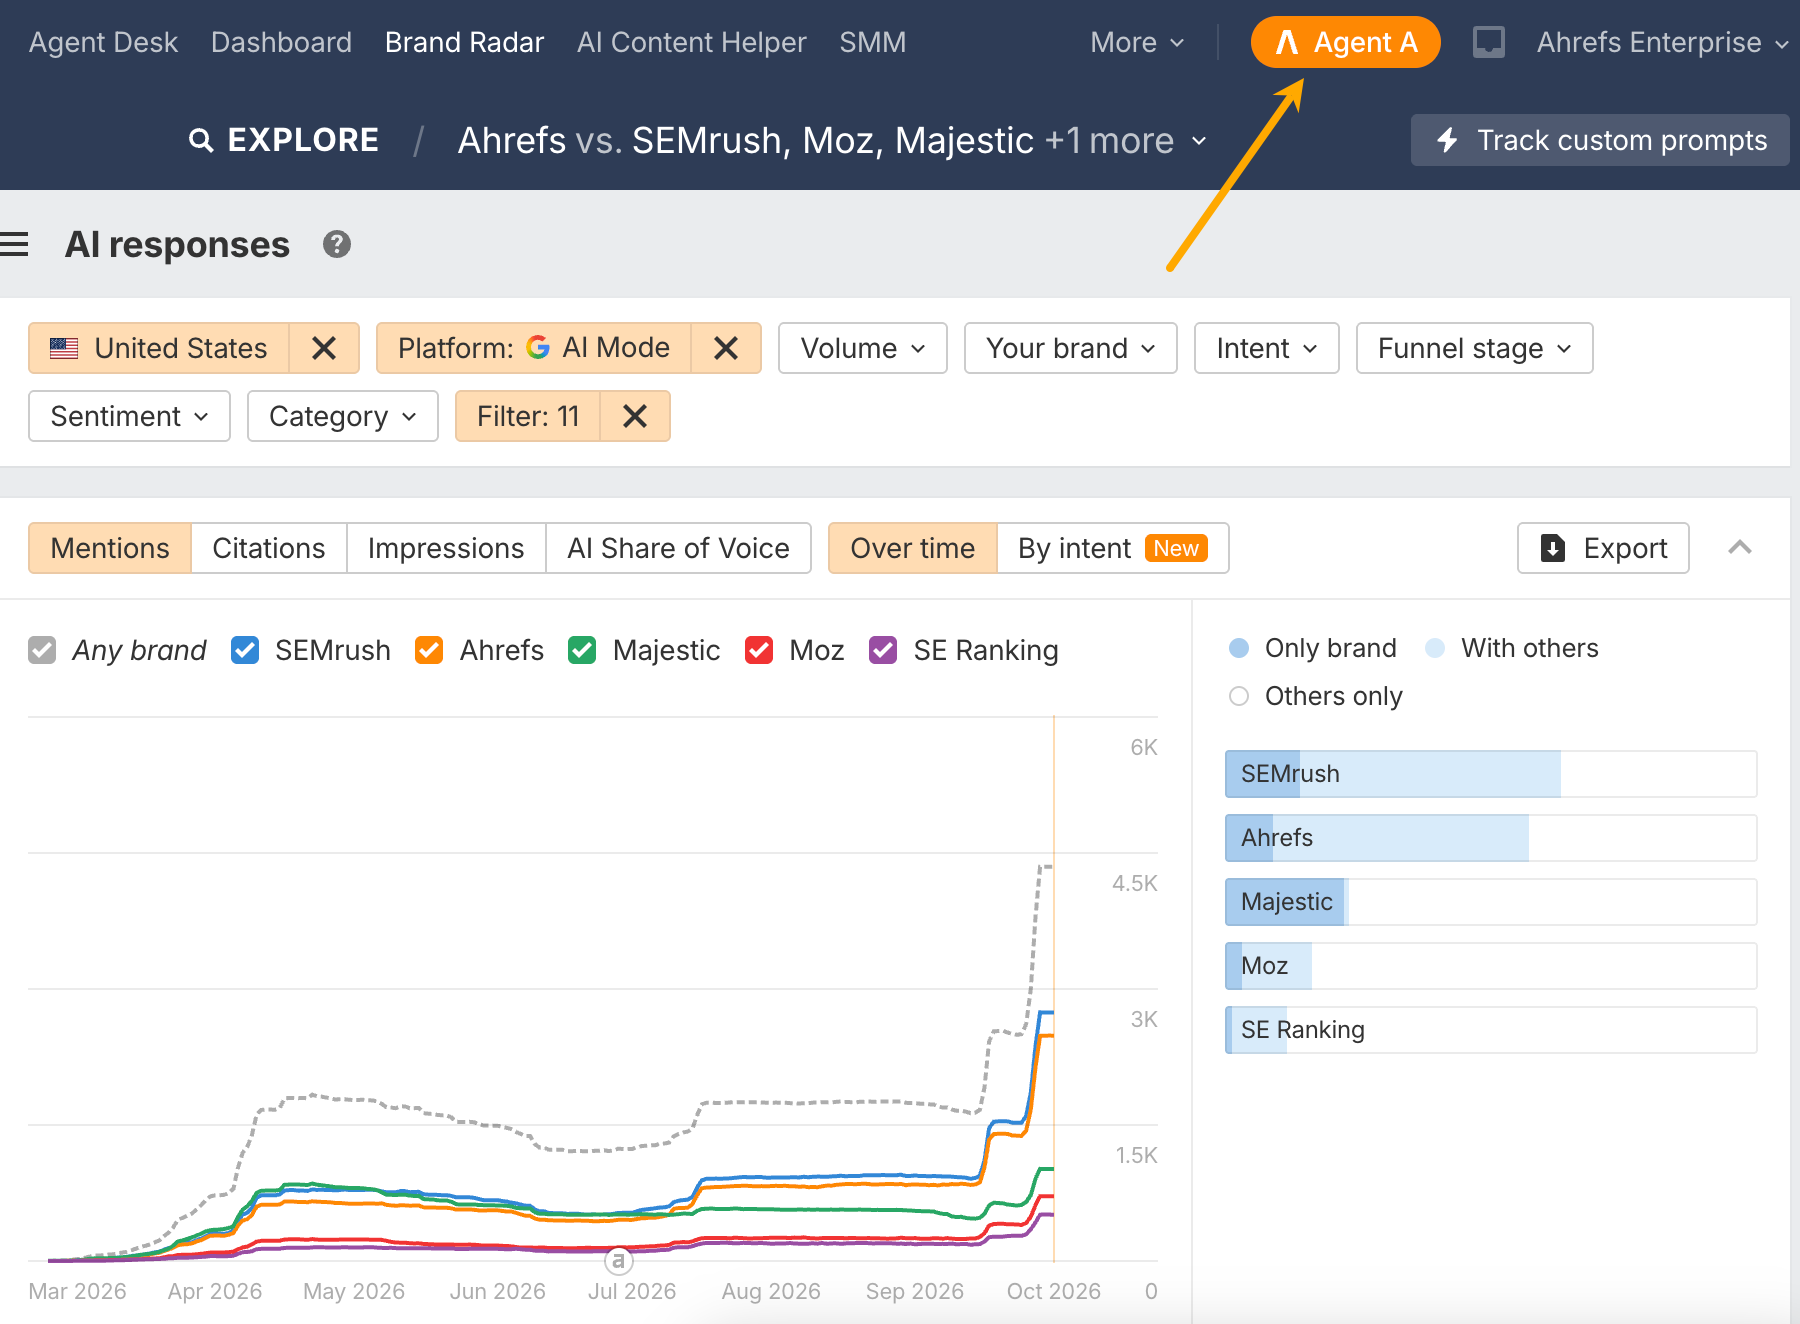Select the Others only radio option

(x=1239, y=696)
